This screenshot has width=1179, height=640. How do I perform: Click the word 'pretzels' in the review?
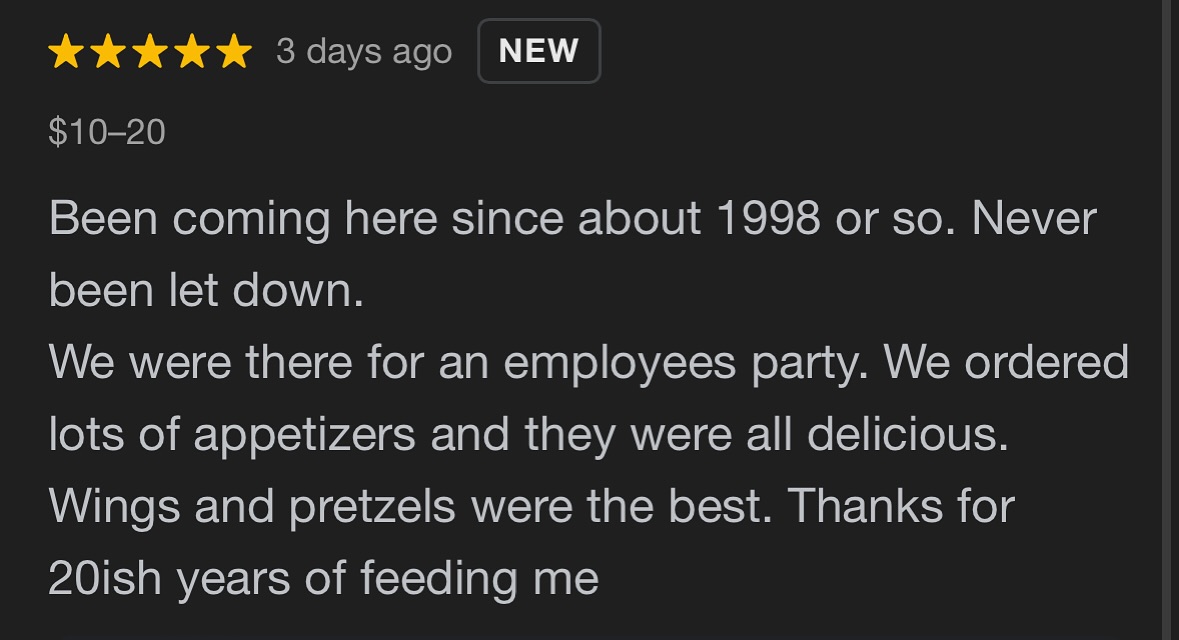tap(372, 507)
